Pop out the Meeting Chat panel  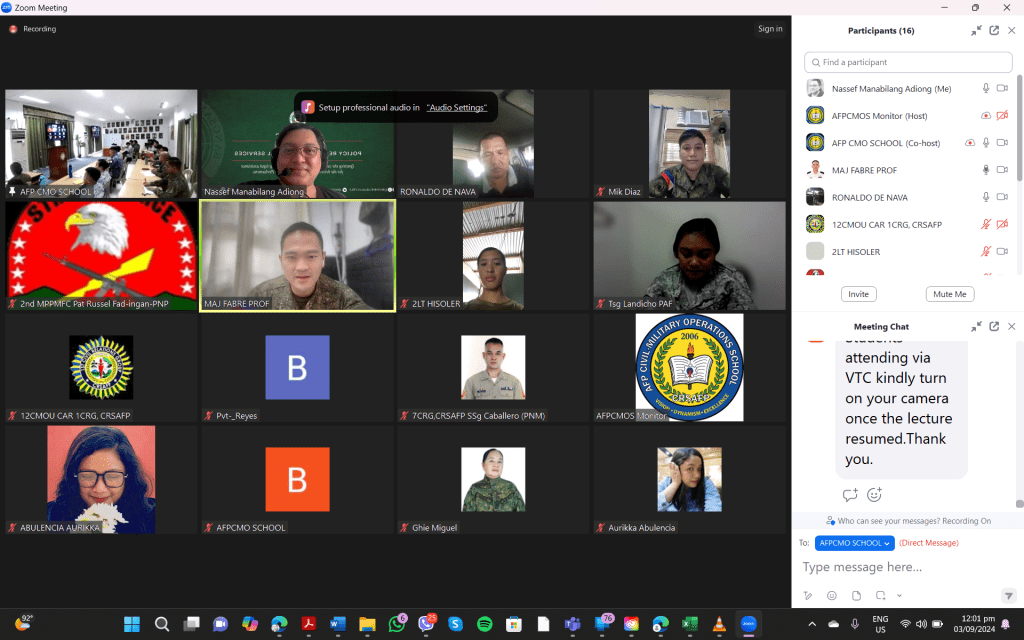pyautogui.click(x=994, y=327)
